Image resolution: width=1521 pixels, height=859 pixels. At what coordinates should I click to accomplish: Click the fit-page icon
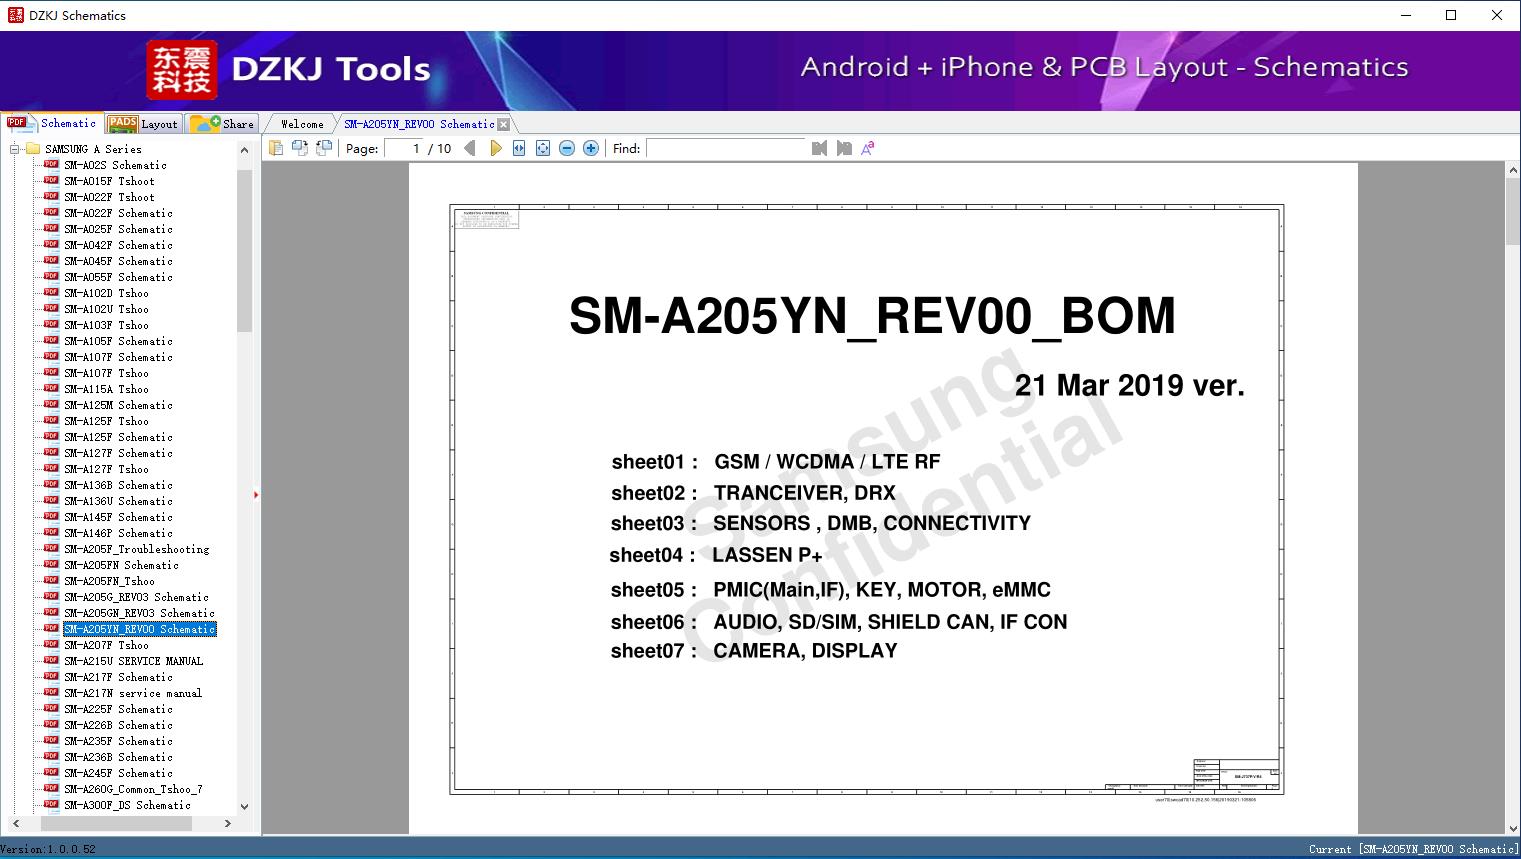click(543, 148)
